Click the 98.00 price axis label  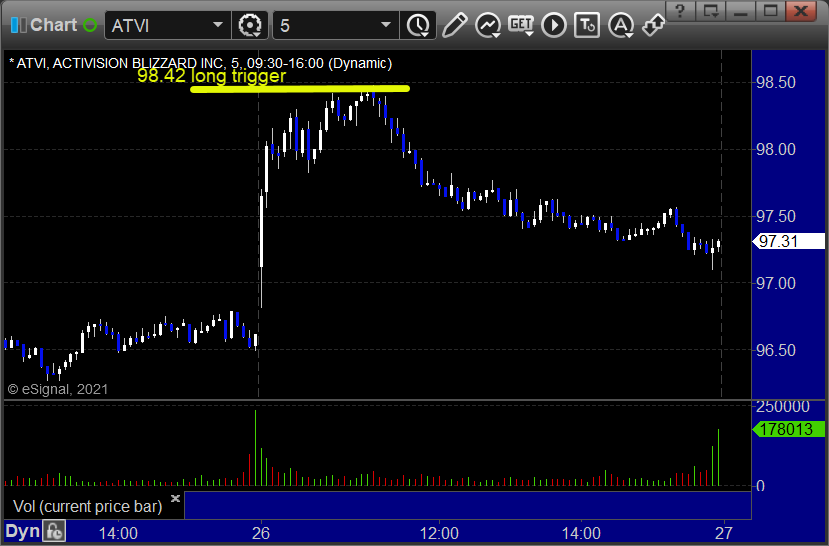776,150
